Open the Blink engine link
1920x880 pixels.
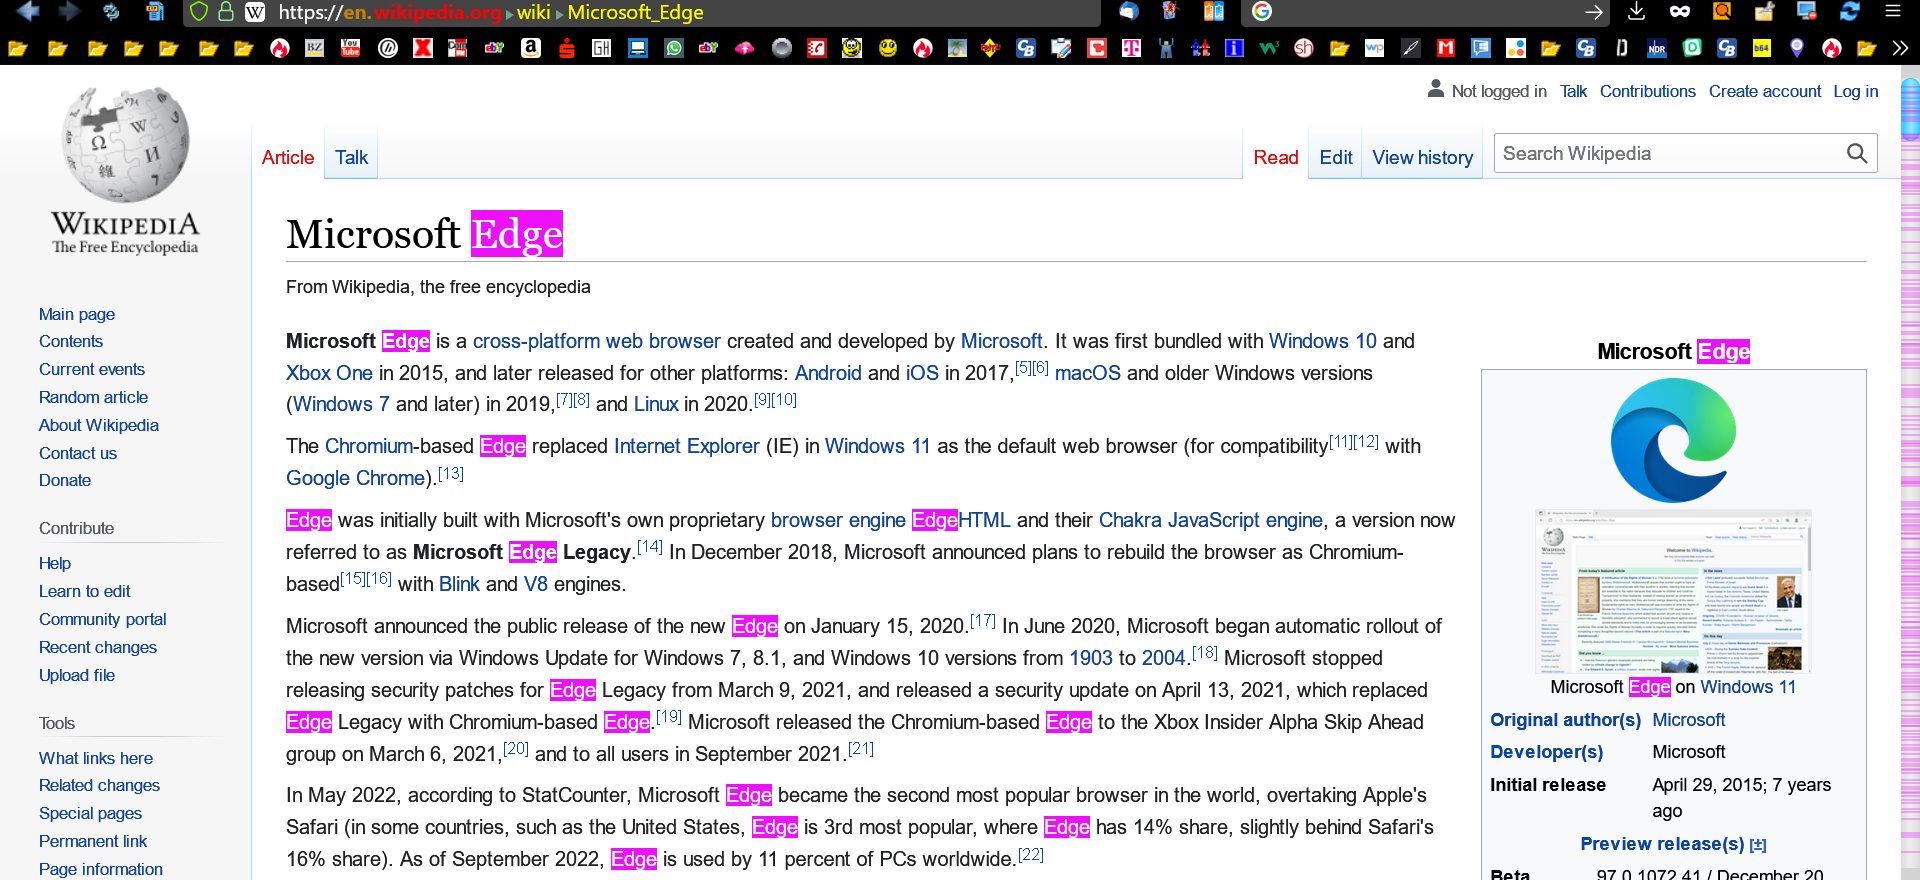(x=459, y=584)
